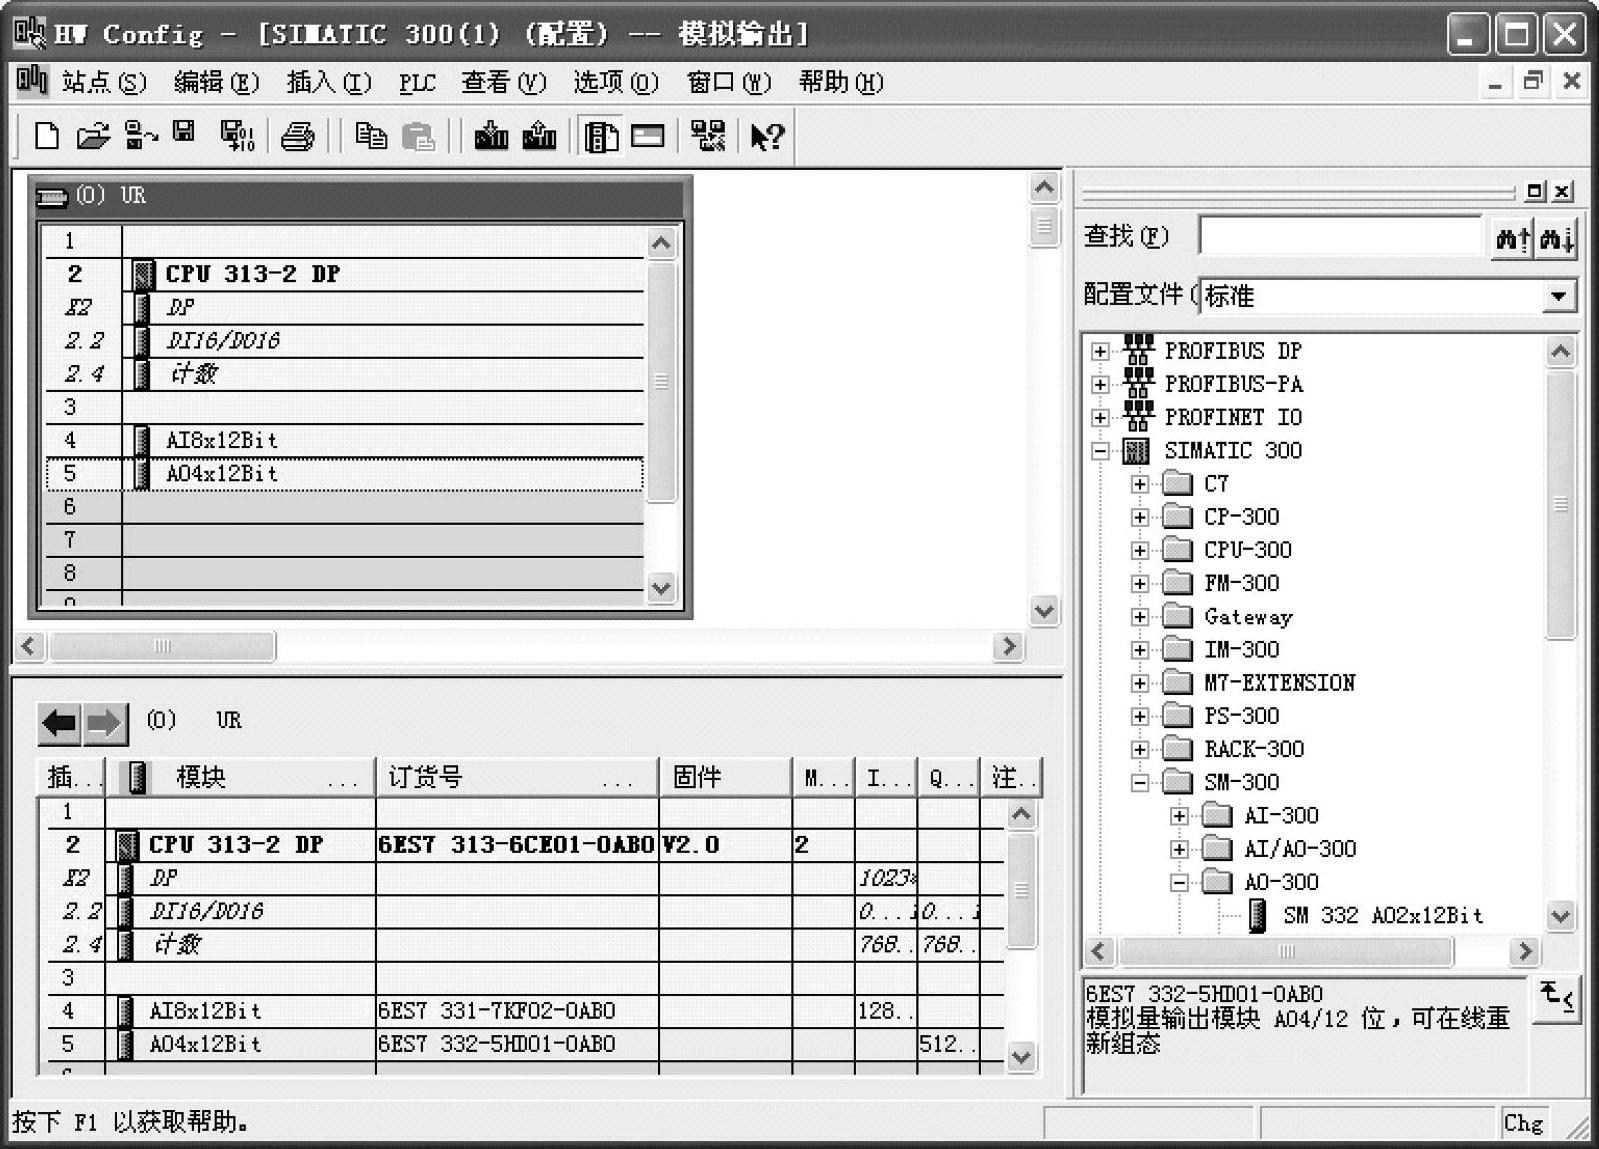Select the Gateway catalog folder
This screenshot has width=1599, height=1149.
point(1248,617)
